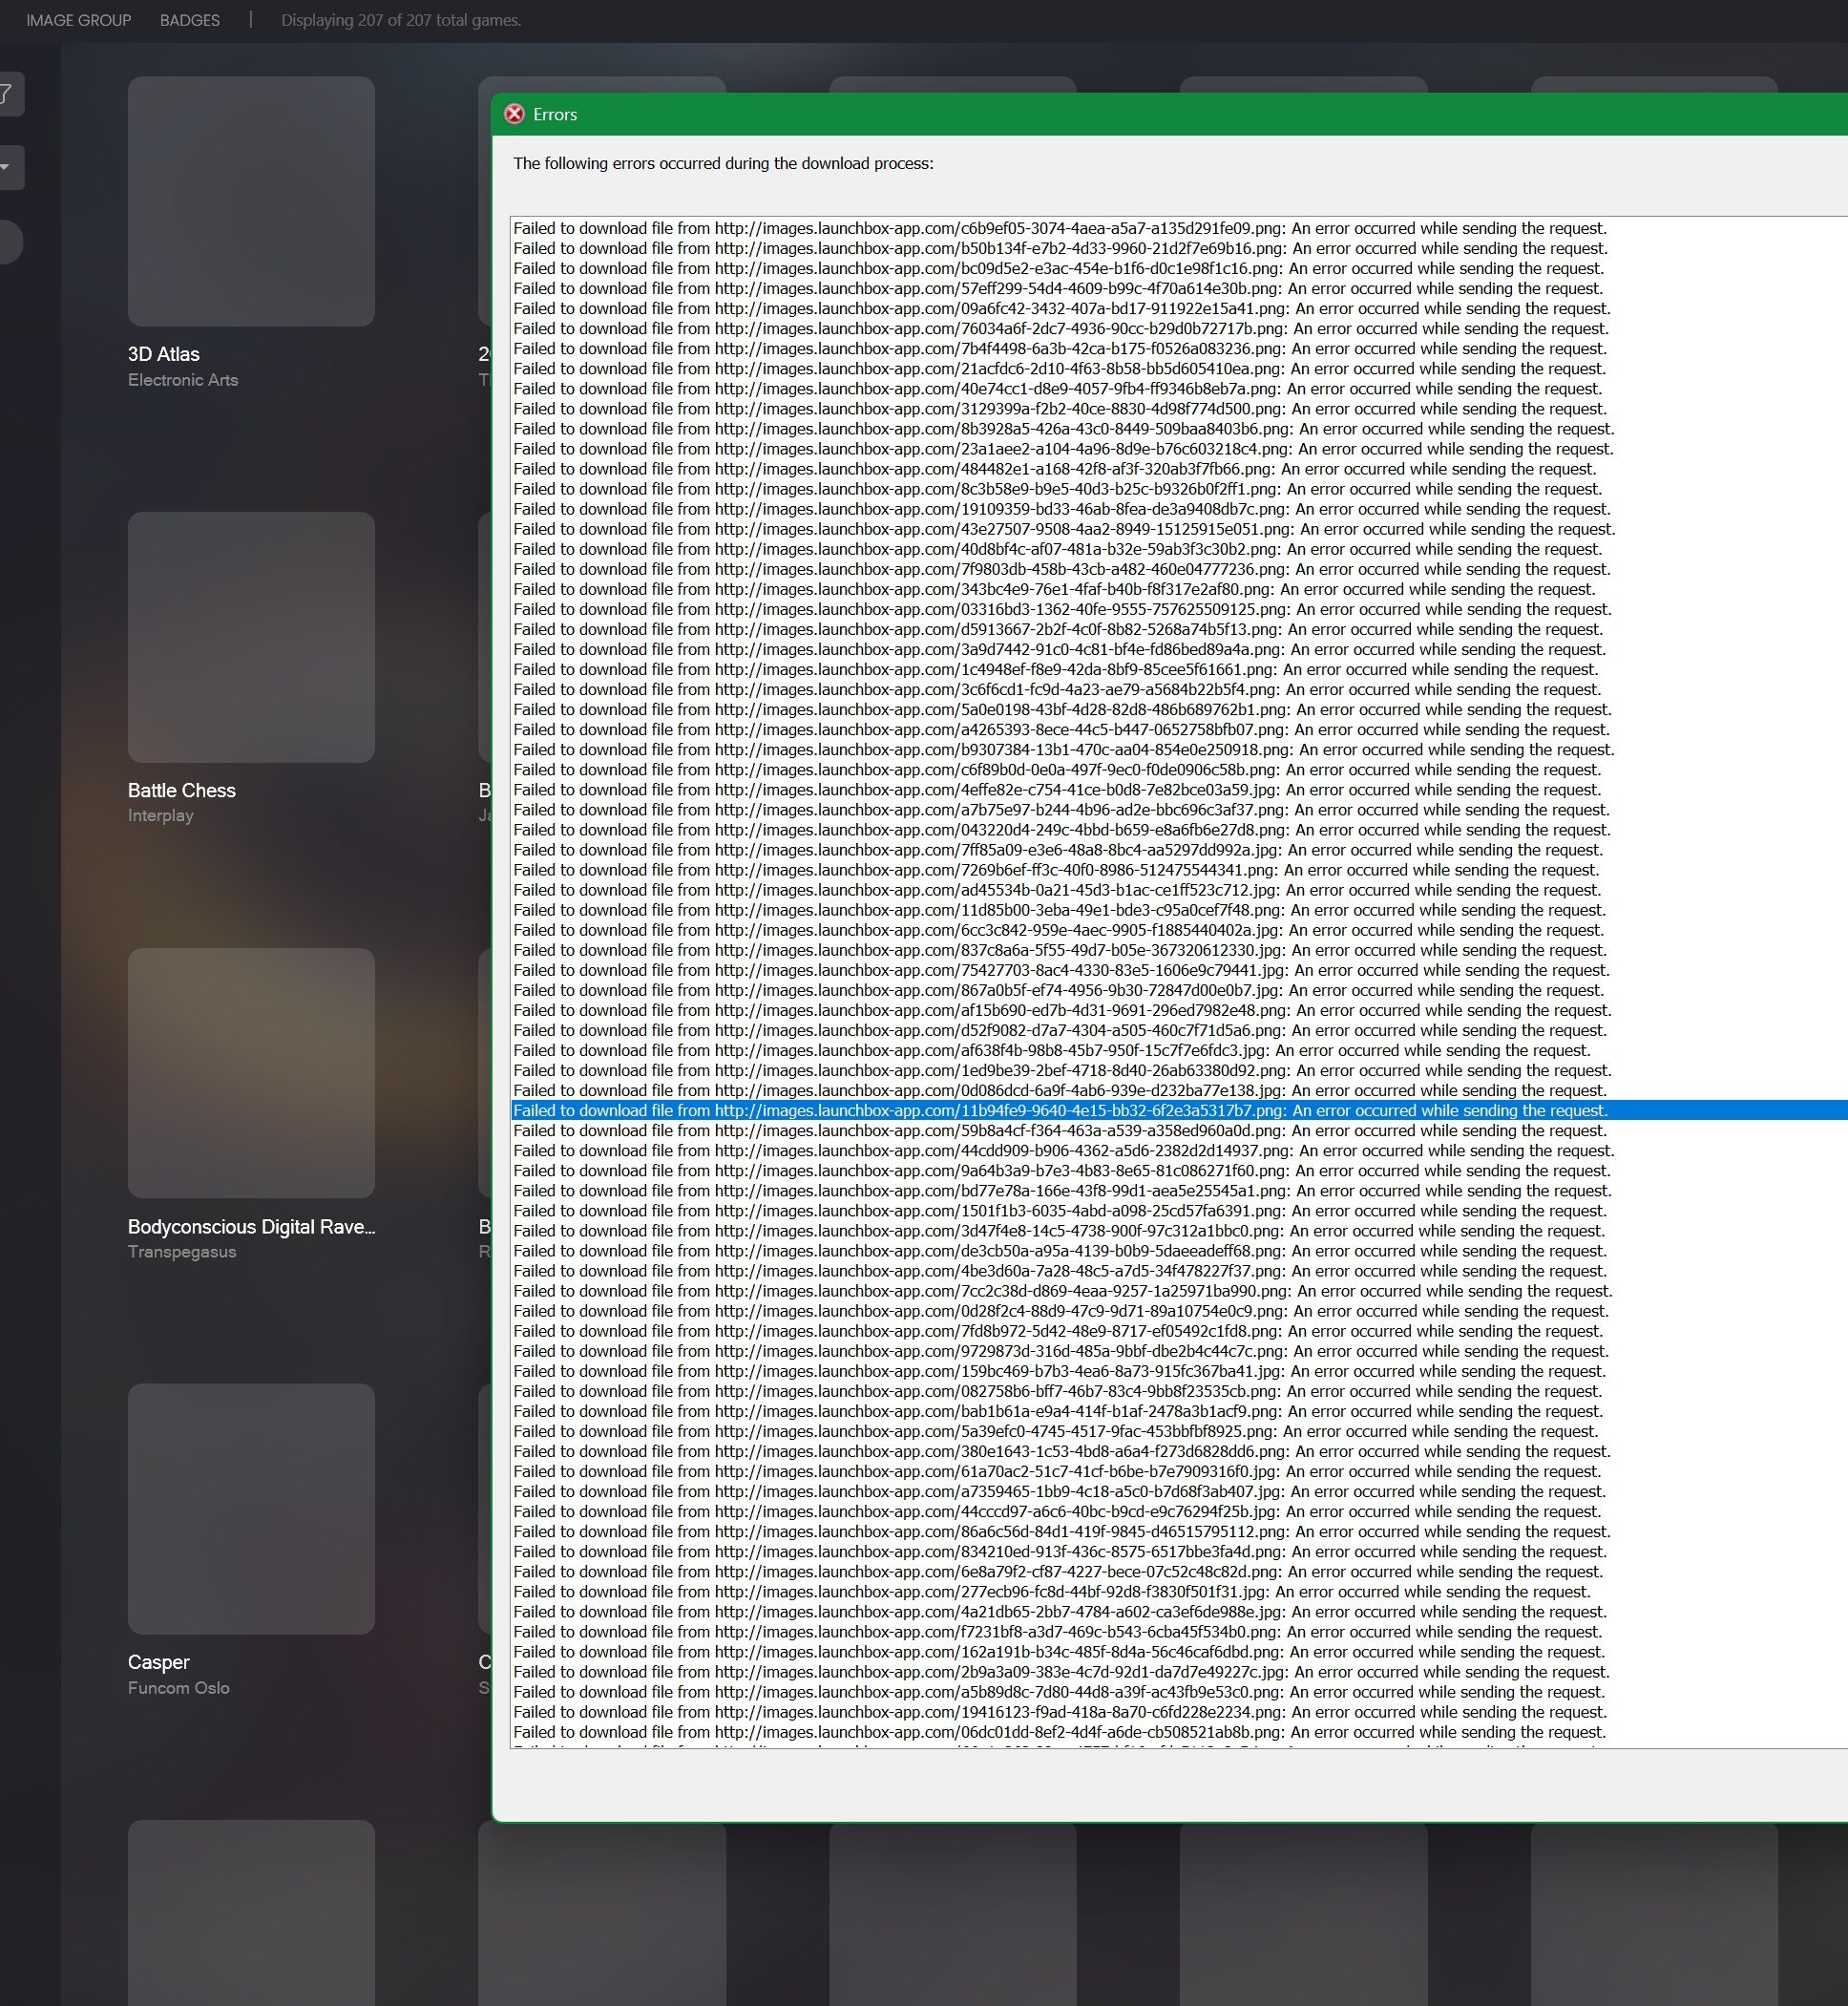Select the error row containing 7cc2c38d-d869-4eaa

[1179, 1291]
